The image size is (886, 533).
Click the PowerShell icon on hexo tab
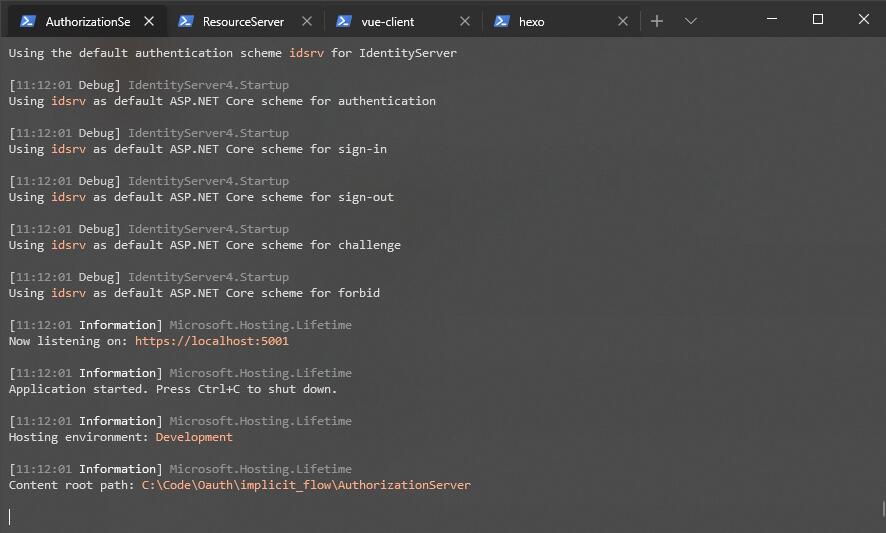tap(502, 21)
